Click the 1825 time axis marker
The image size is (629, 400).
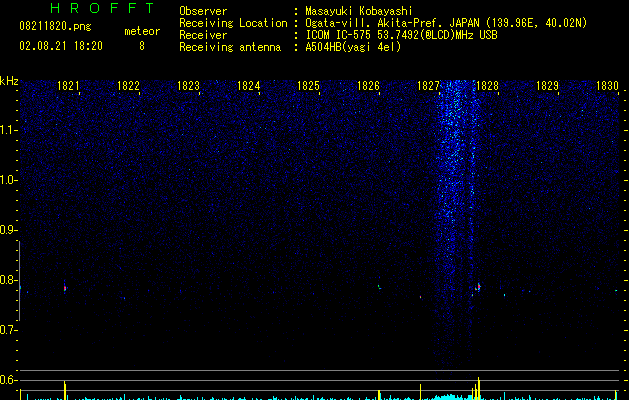[x=308, y=86]
